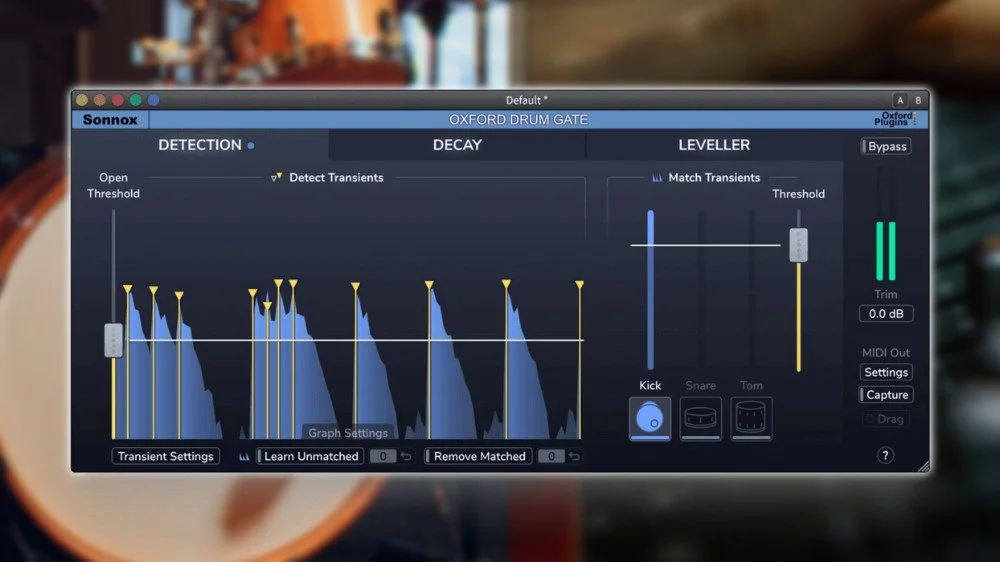
Task: Select the Snare drum icon
Action: [700, 418]
